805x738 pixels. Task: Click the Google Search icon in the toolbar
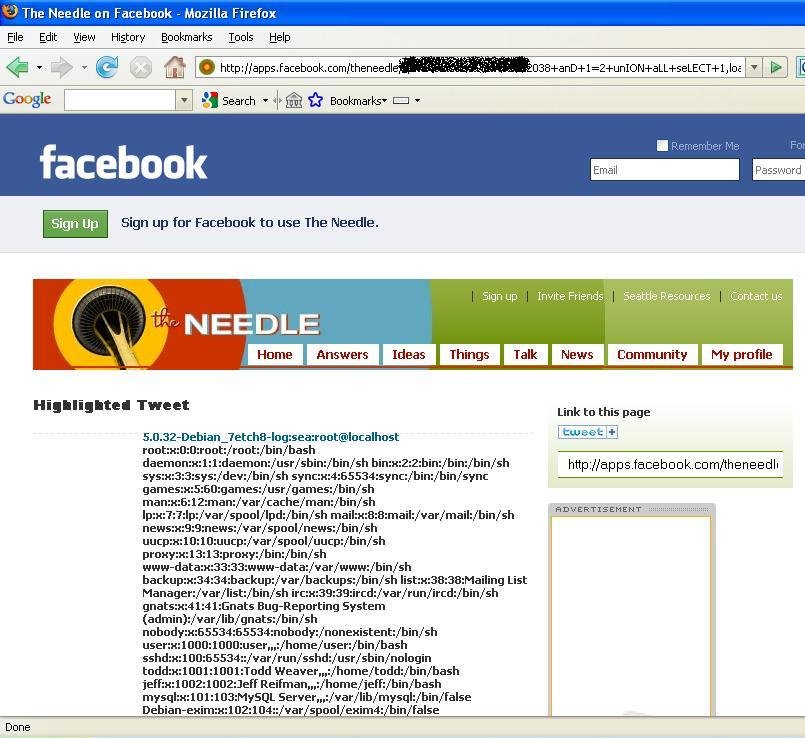[x=209, y=100]
